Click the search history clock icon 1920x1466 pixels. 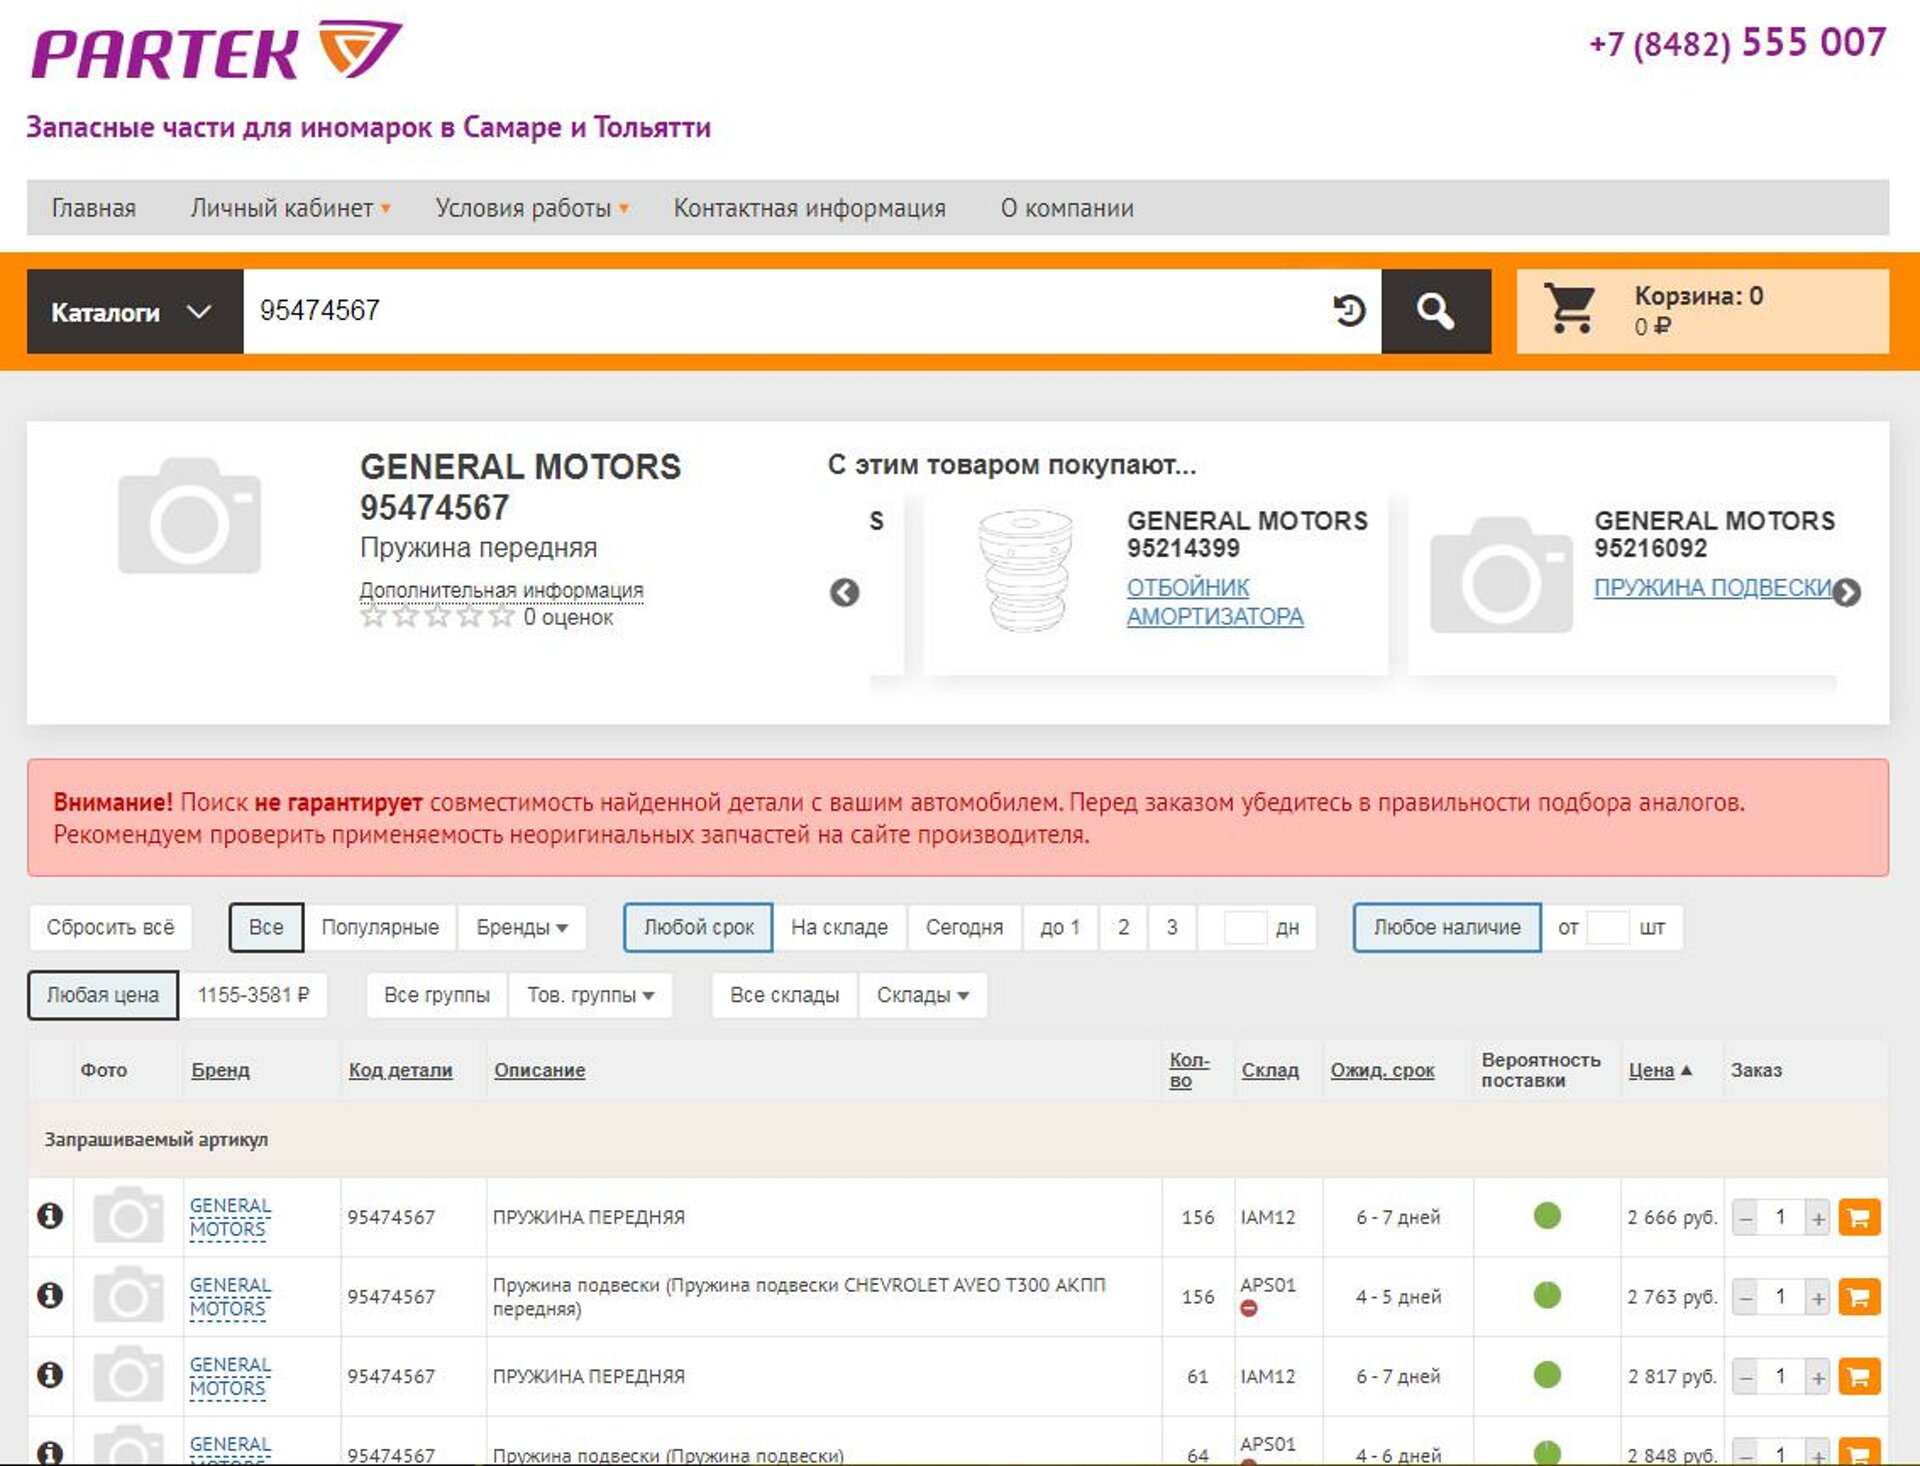click(1349, 310)
